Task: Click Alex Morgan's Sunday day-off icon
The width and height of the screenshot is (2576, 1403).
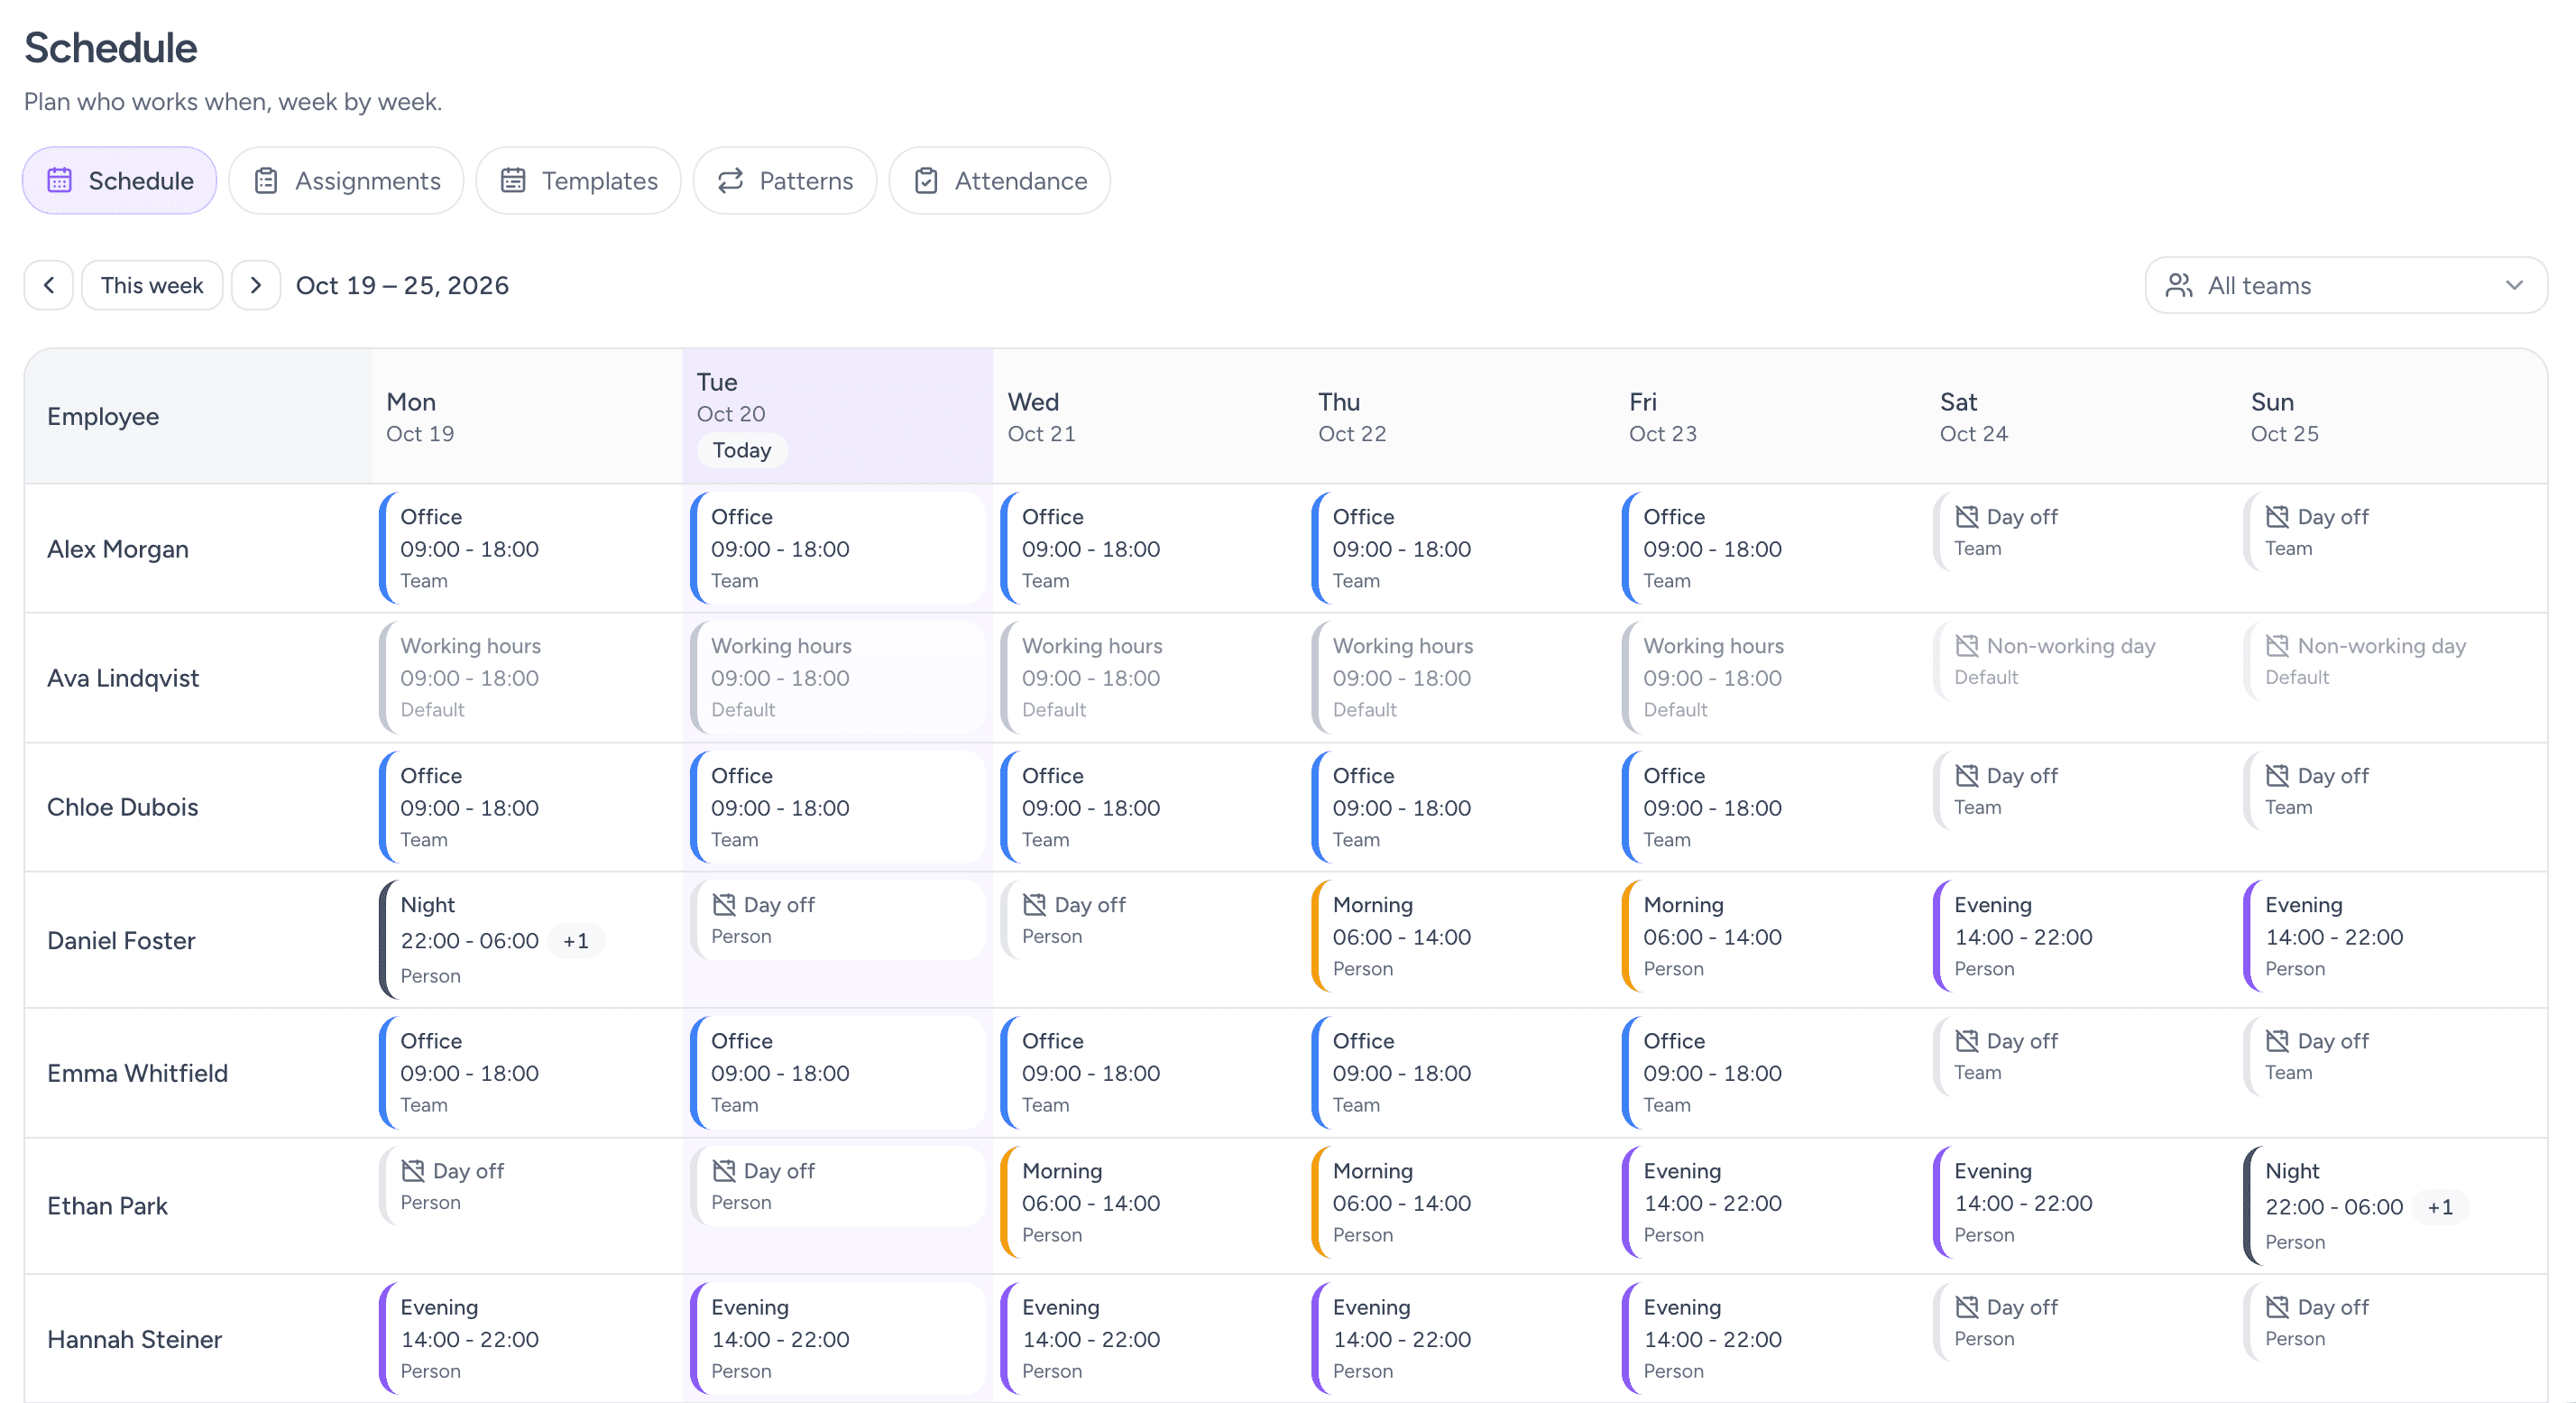Action: click(x=2278, y=517)
